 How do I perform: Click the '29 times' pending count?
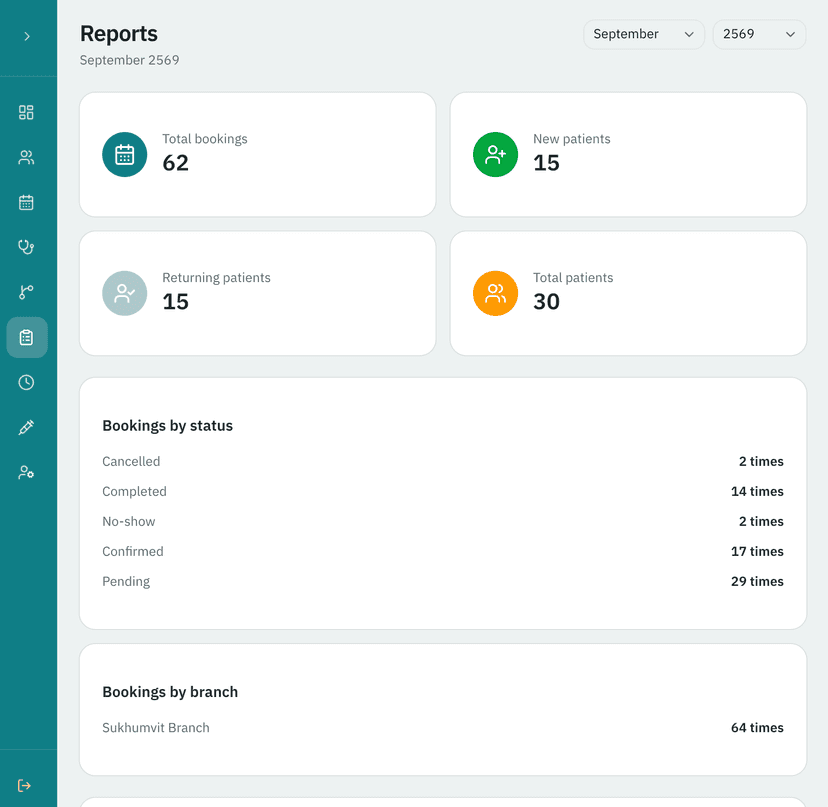pos(757,581)
